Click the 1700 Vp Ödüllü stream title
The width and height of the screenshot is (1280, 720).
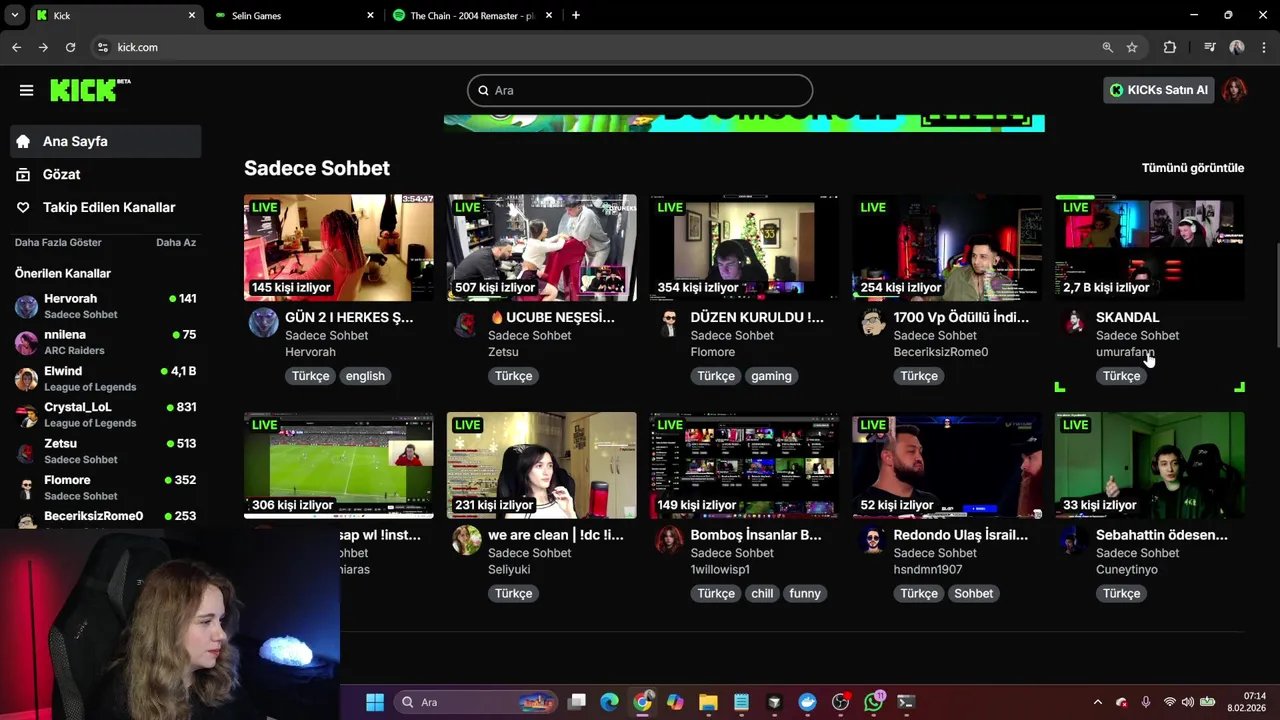pos(961,317)
